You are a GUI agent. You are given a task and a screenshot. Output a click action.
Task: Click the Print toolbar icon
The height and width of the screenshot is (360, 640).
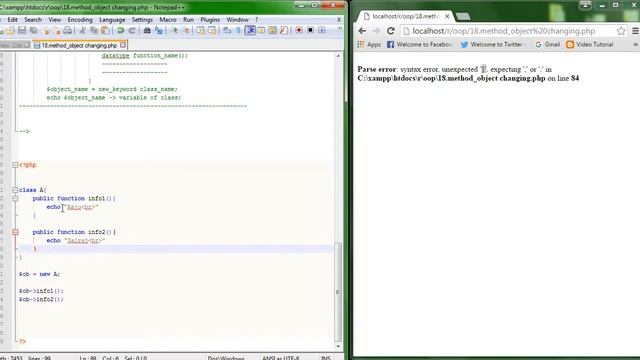click(67, 31)
